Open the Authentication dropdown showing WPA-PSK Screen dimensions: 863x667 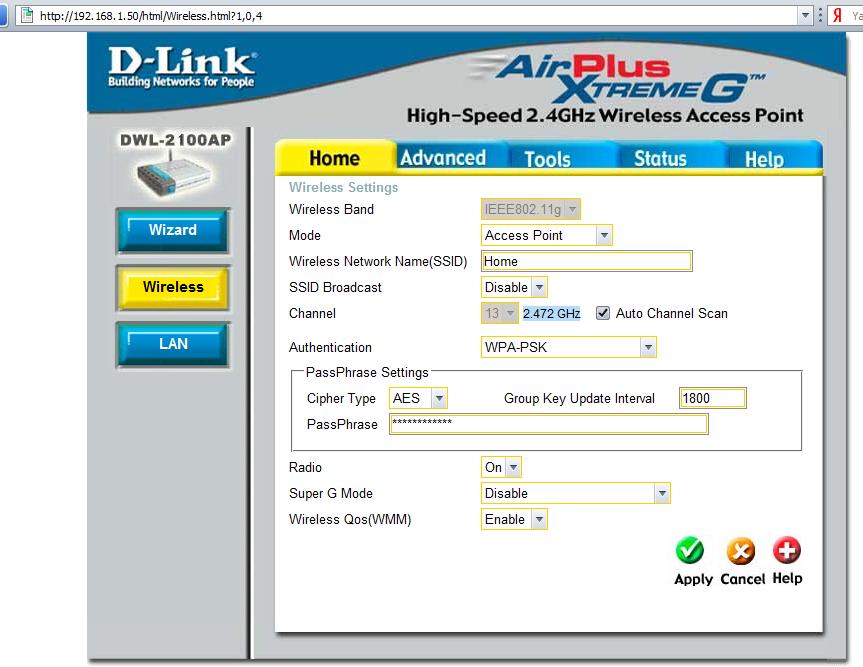(x=569, y=347)
